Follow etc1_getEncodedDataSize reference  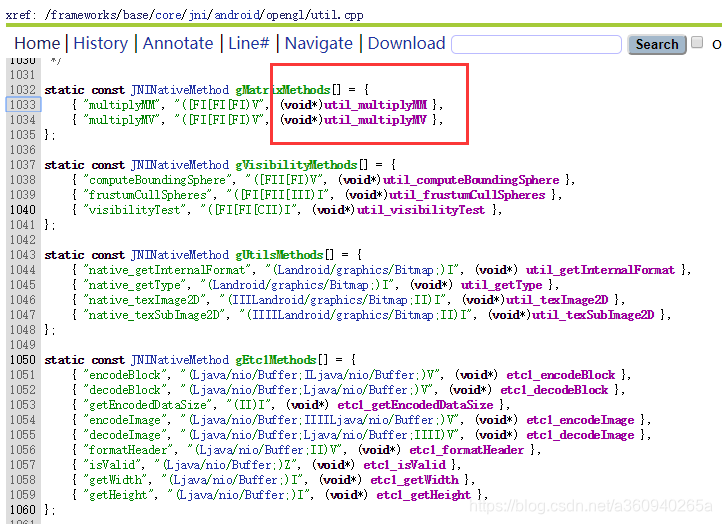point(415,405)
